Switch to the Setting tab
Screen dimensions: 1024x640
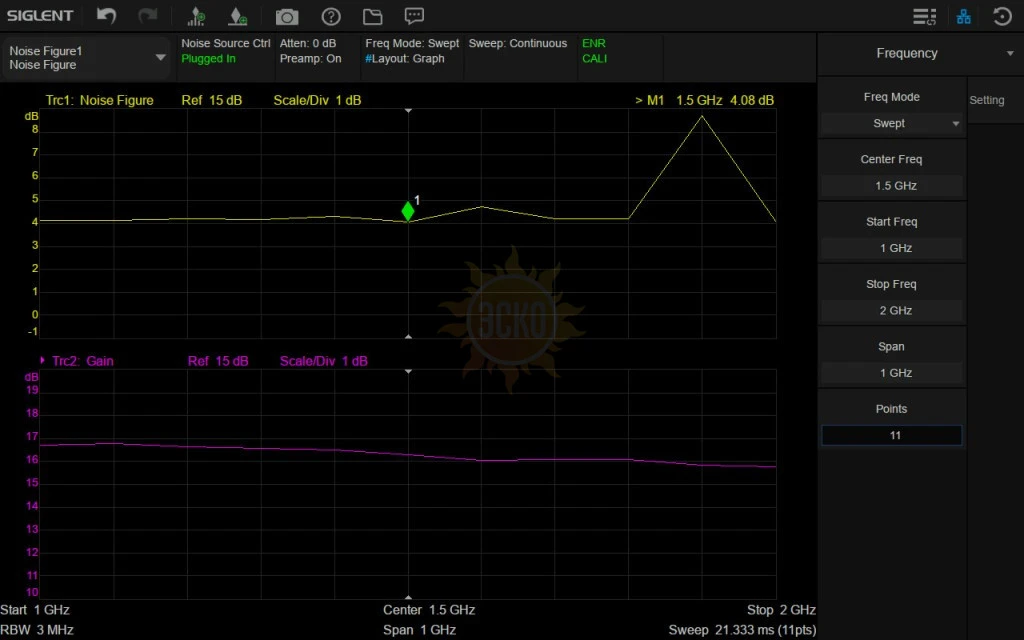click(x=986, y=100)
